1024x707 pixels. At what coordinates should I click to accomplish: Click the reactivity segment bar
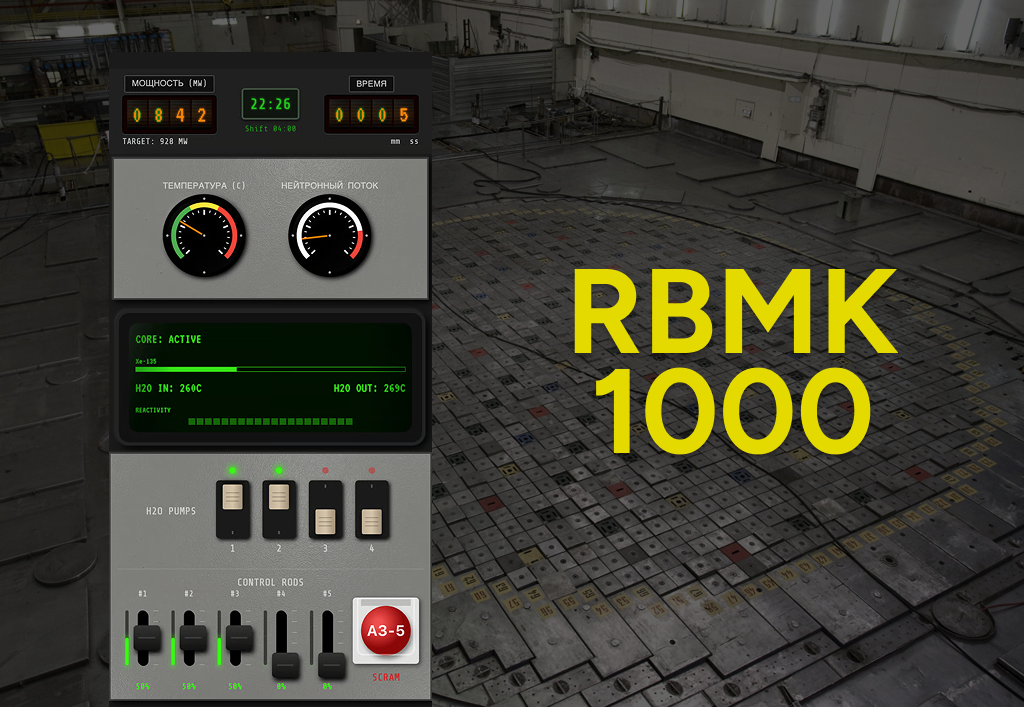click(270, 422)
